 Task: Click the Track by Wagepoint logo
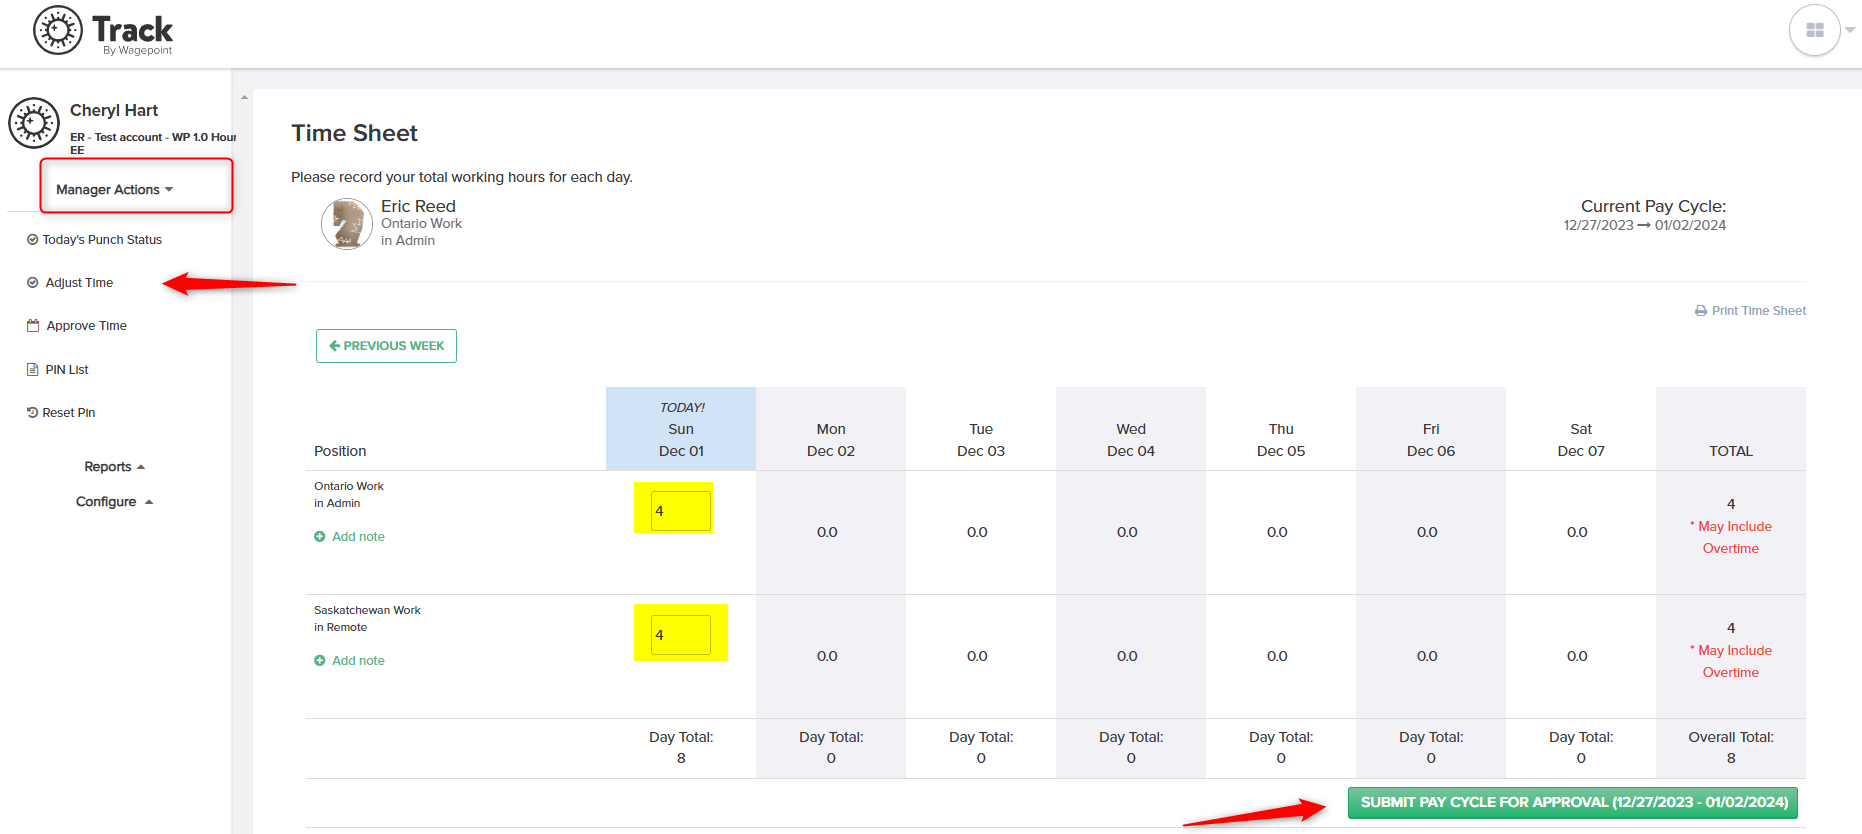(103, 31)
